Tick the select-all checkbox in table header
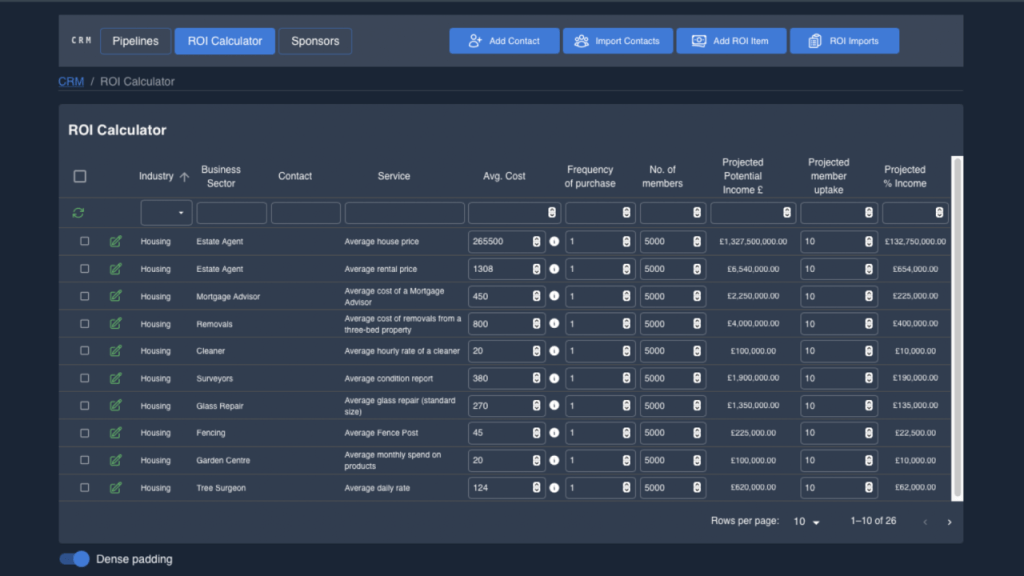 pyautogui.click(x=80, y=177)
